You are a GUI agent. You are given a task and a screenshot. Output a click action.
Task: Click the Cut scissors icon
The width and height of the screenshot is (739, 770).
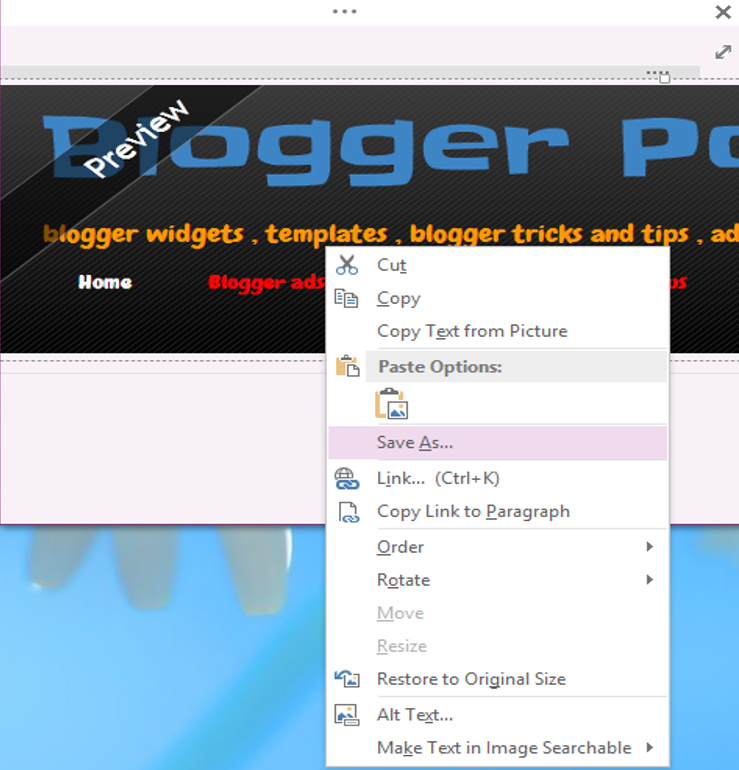pyautogui.click(x=347, y=265)
